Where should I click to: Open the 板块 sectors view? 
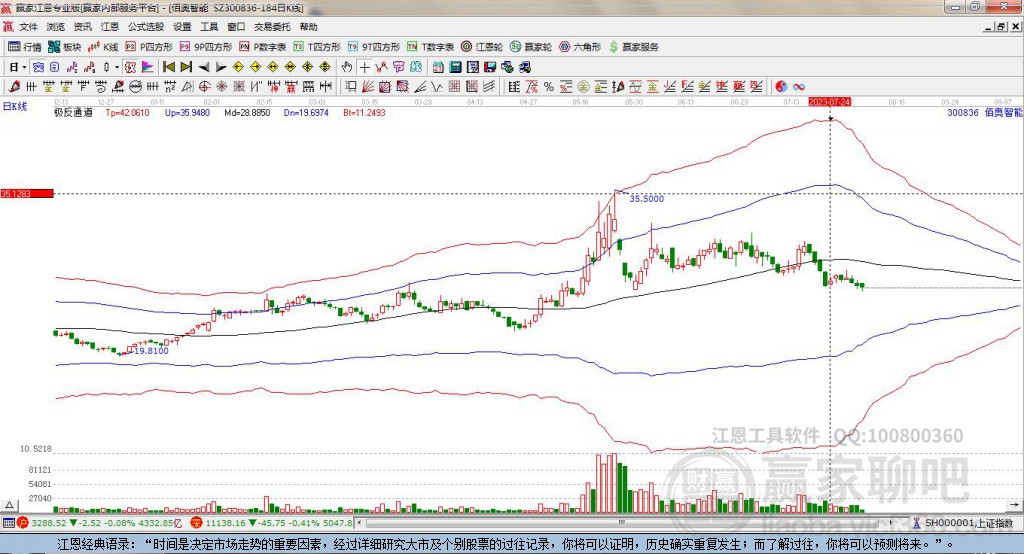65,47
